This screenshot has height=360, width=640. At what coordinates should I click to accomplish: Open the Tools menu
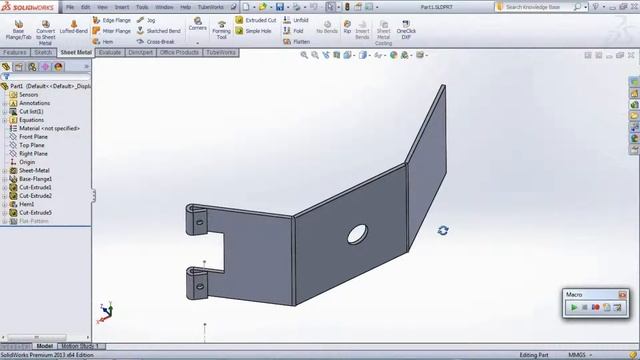pos(142,7)
